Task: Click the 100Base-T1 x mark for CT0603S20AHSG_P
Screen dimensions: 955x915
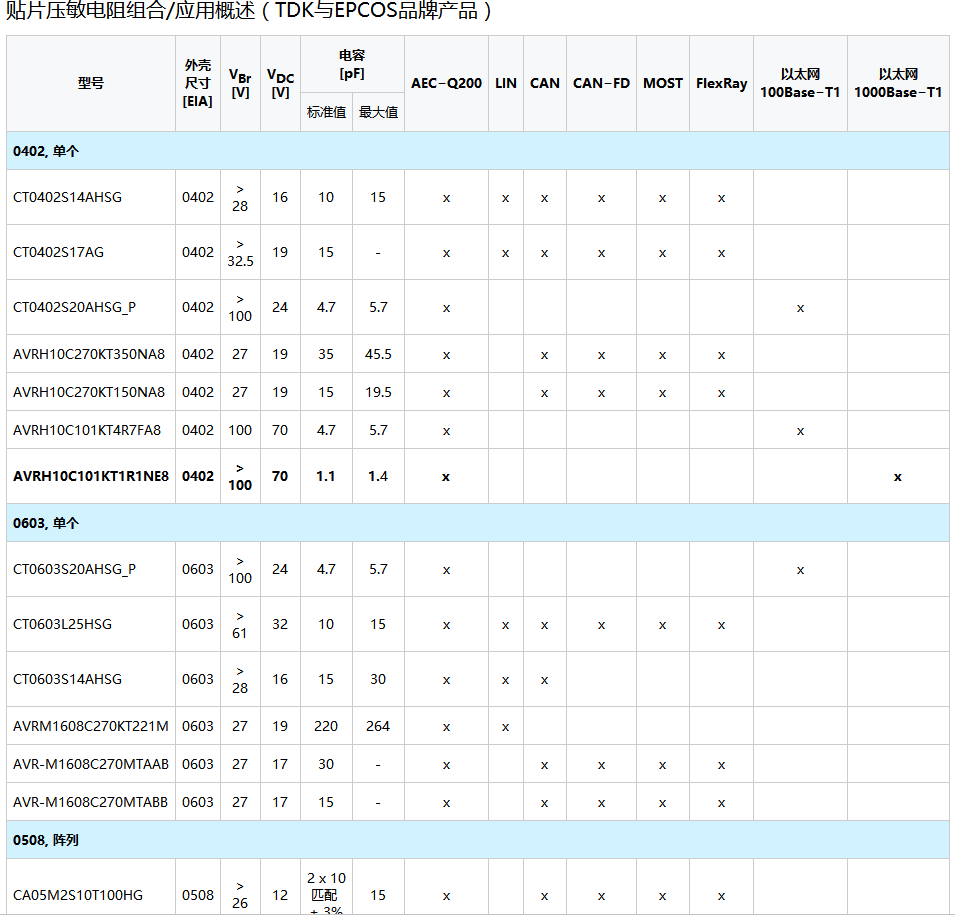Action: (800, 570)
